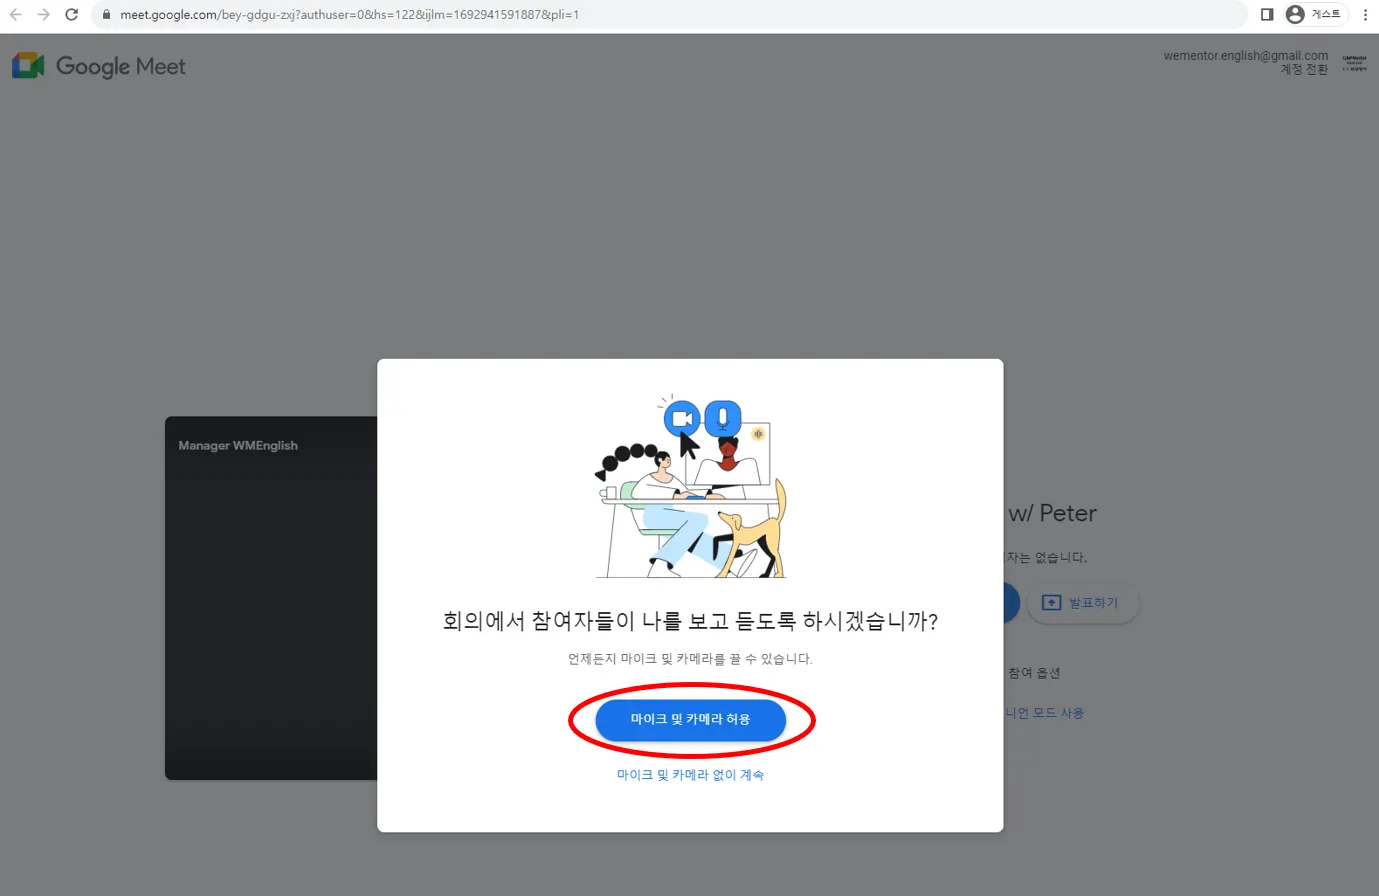Click the lock icon in the address bar
1379x896 pixels.
pyautogui.click(x=107, y=15)
